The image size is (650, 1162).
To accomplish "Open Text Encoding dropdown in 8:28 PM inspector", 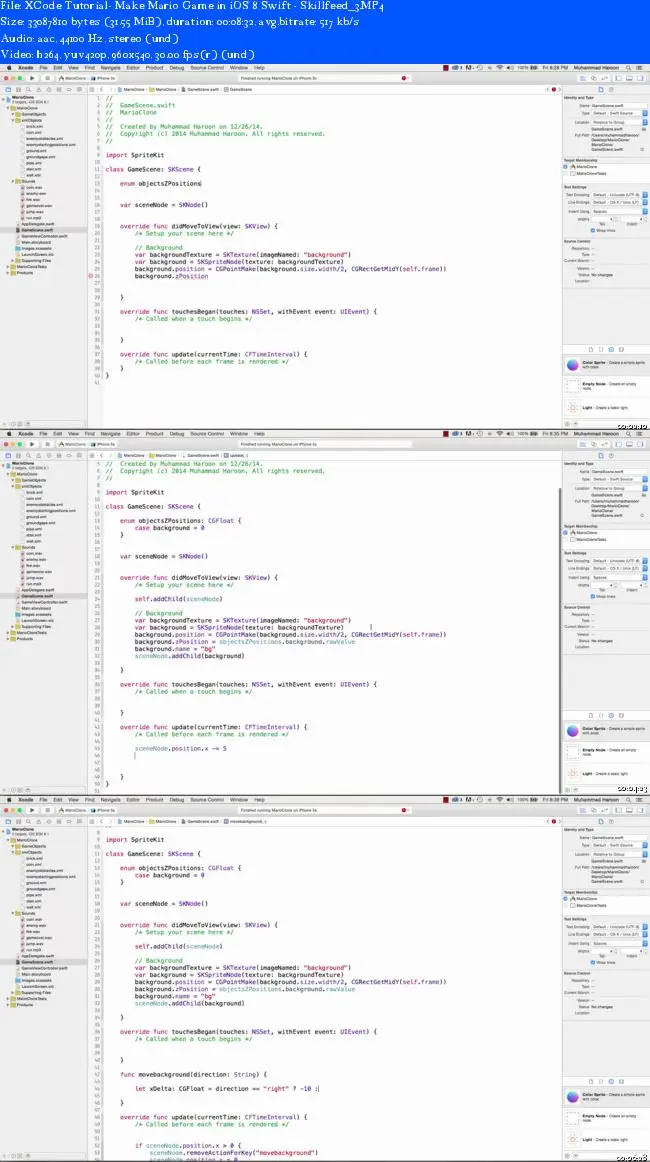I will pyautogui.click(x=618, y=195).
